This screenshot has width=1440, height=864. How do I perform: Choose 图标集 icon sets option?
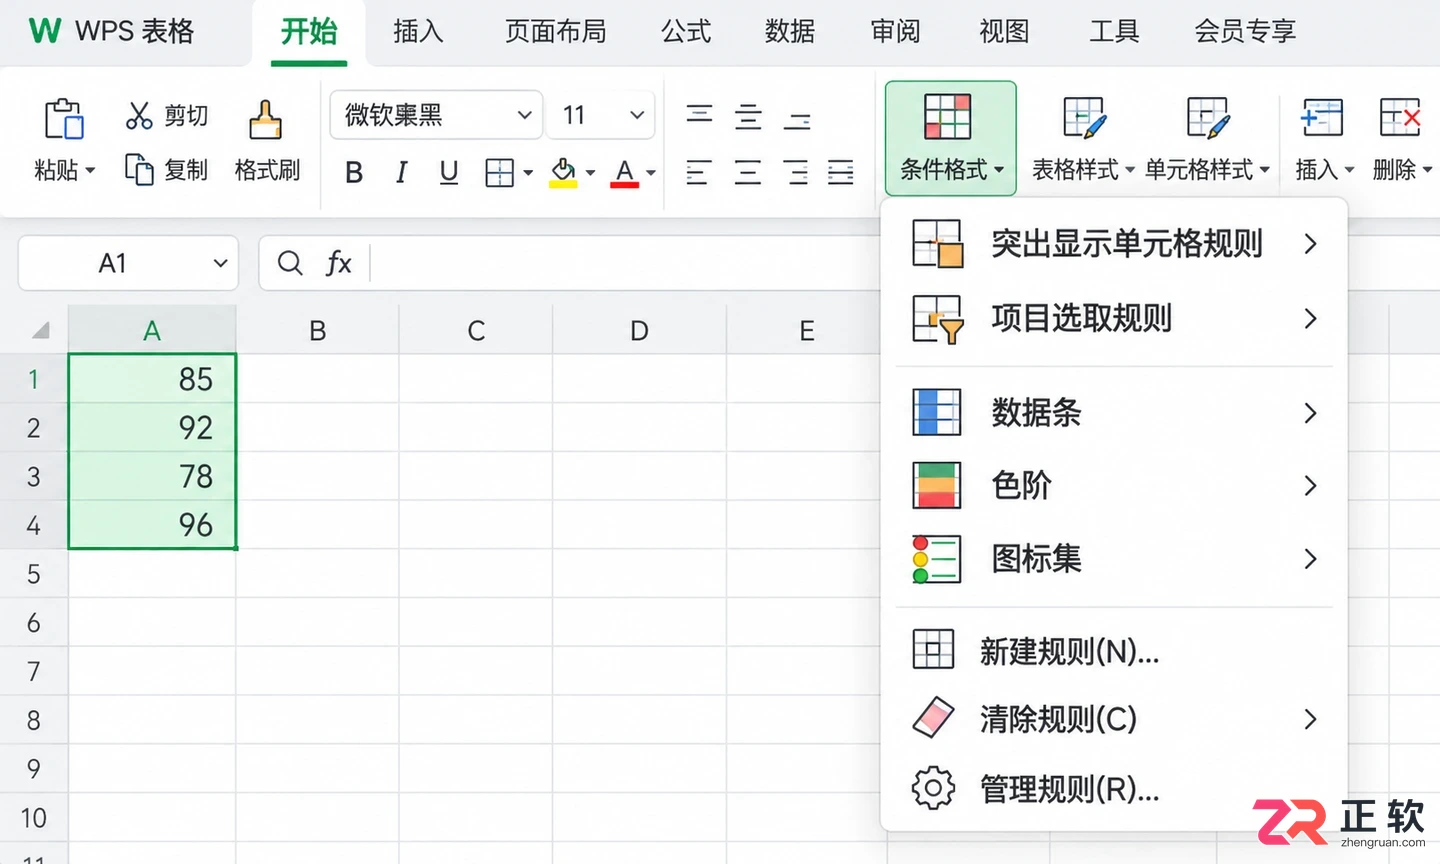coord(1115,558)
